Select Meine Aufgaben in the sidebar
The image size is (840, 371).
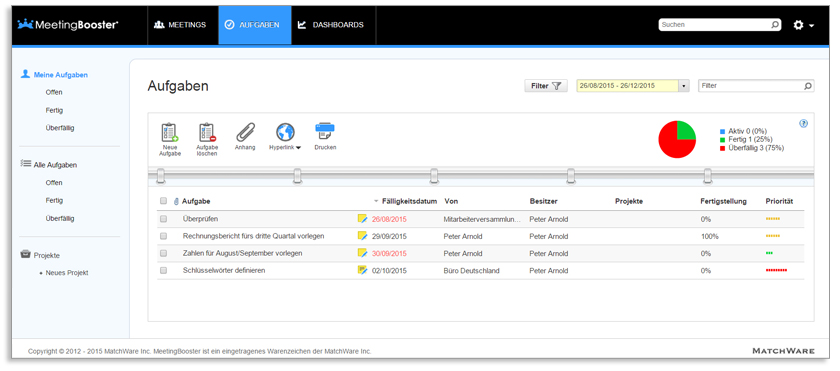point(60,75)
